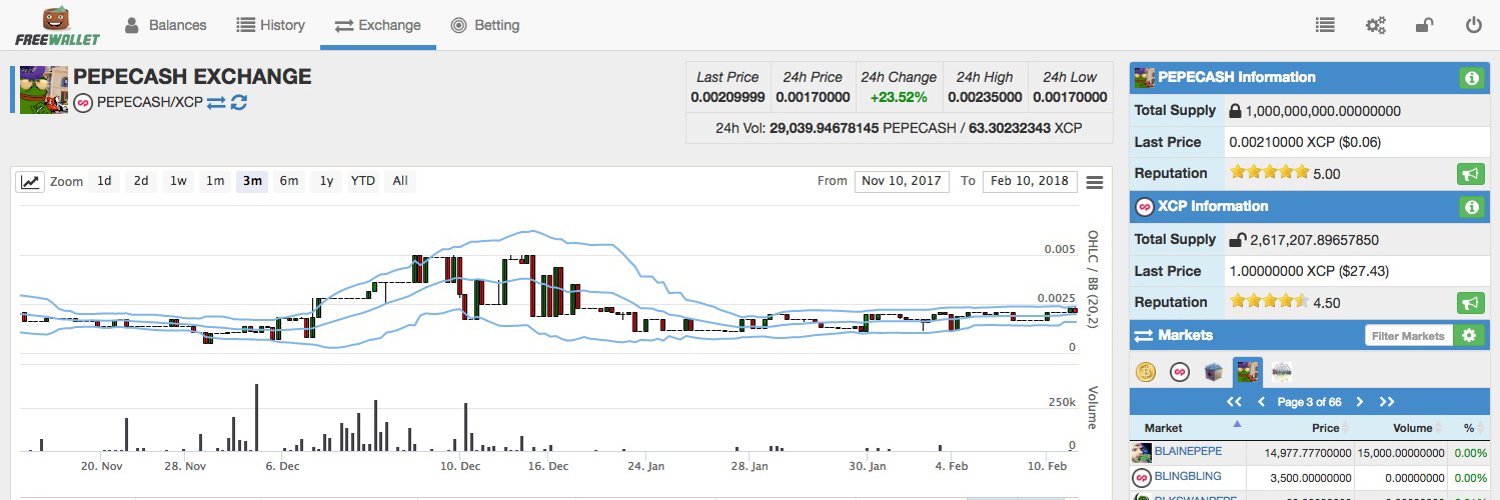Image resolution: width=1500 pixels, height=500 pixels.
Task: Open the address list icon in header
Action: [1326, 25]
